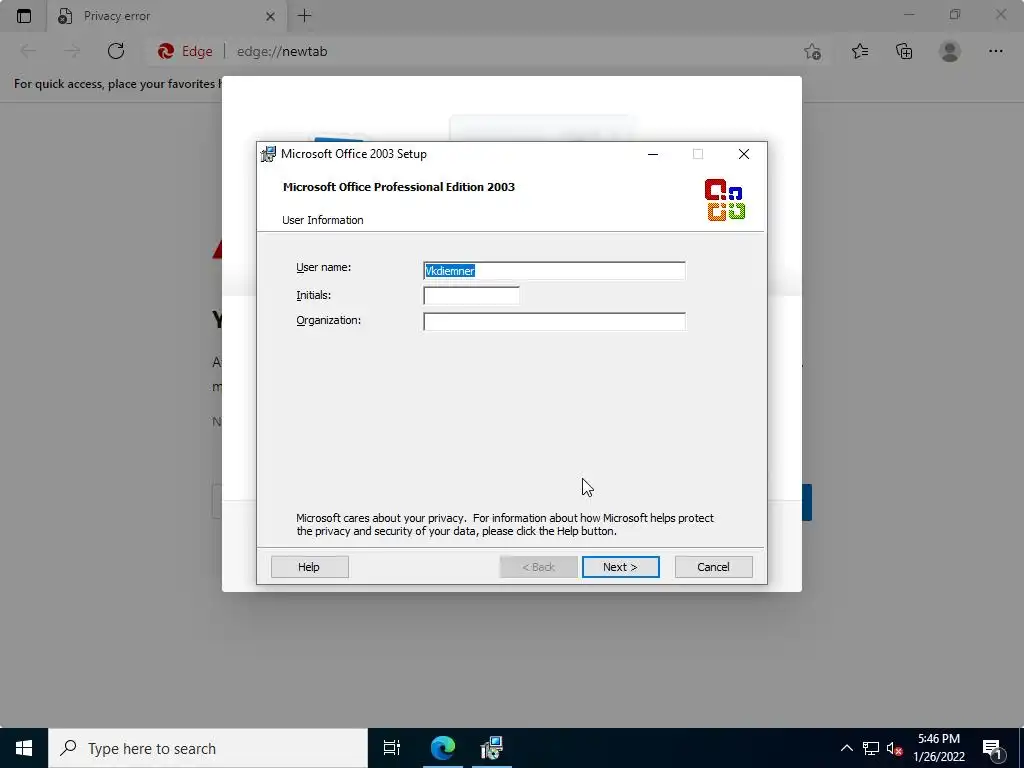Viewport: 1024px width, 768px height.
Task: Click the Organization input field
Action: (554, 321)
